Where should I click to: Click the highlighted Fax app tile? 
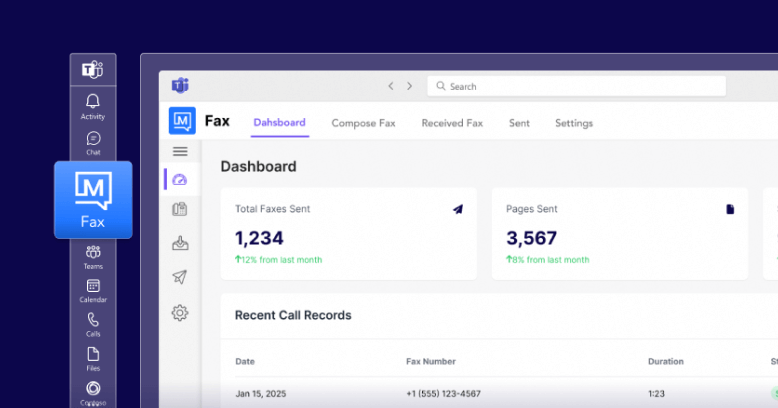pos(93,200)
